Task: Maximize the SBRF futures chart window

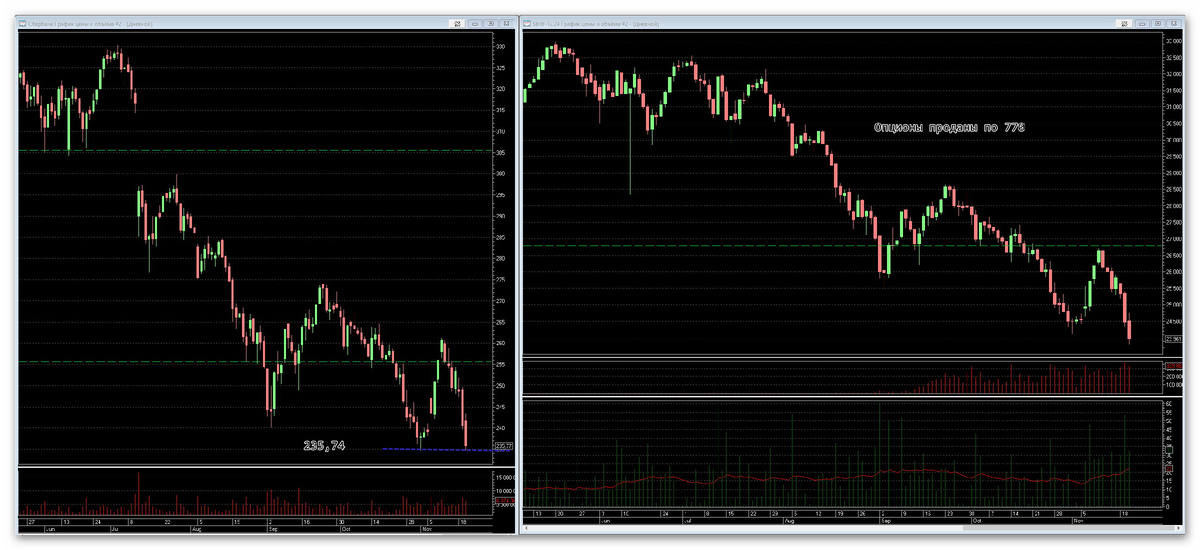Action: point(1158,24)
